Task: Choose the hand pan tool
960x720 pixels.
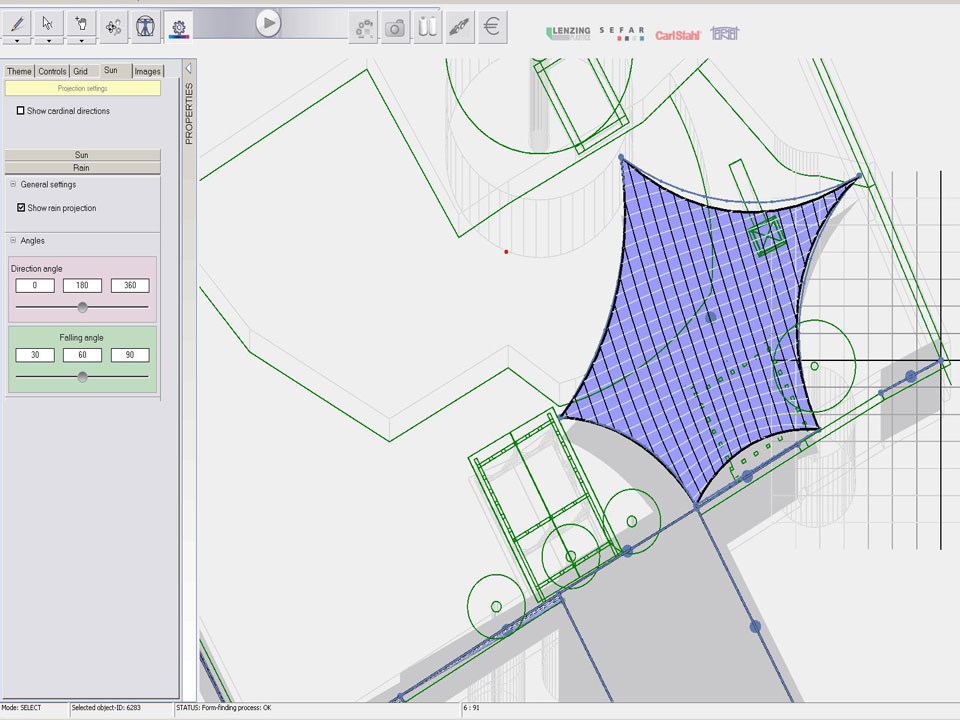Action: (81, 23)
